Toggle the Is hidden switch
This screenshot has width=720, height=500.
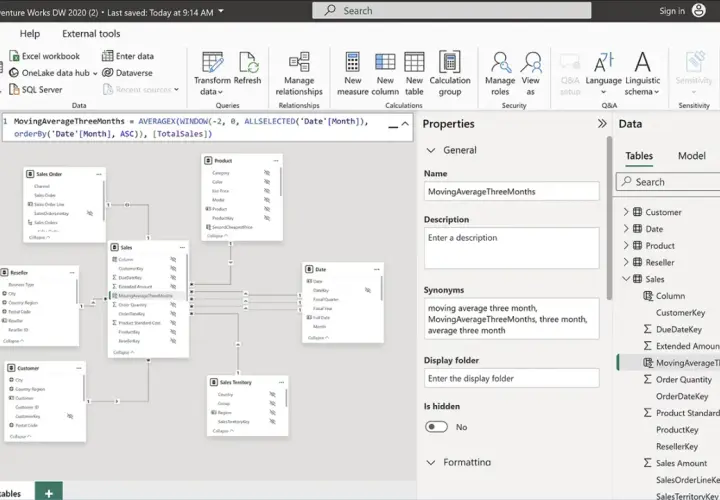tap(436, 427)
